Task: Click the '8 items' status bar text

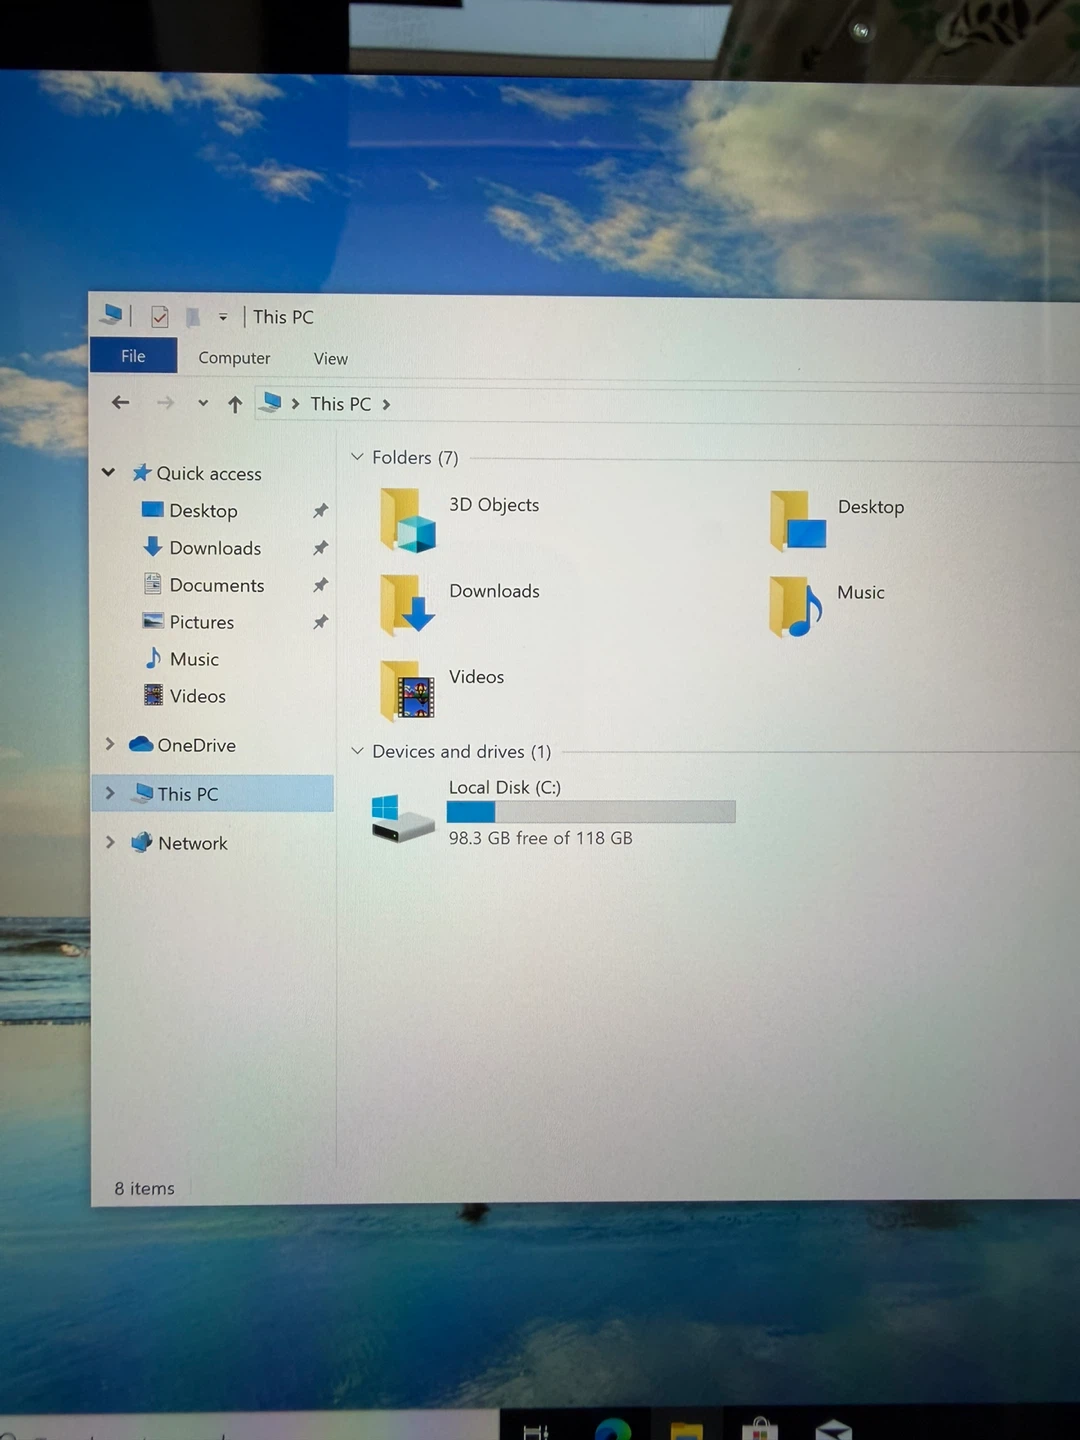Action: click(144, 1188)
